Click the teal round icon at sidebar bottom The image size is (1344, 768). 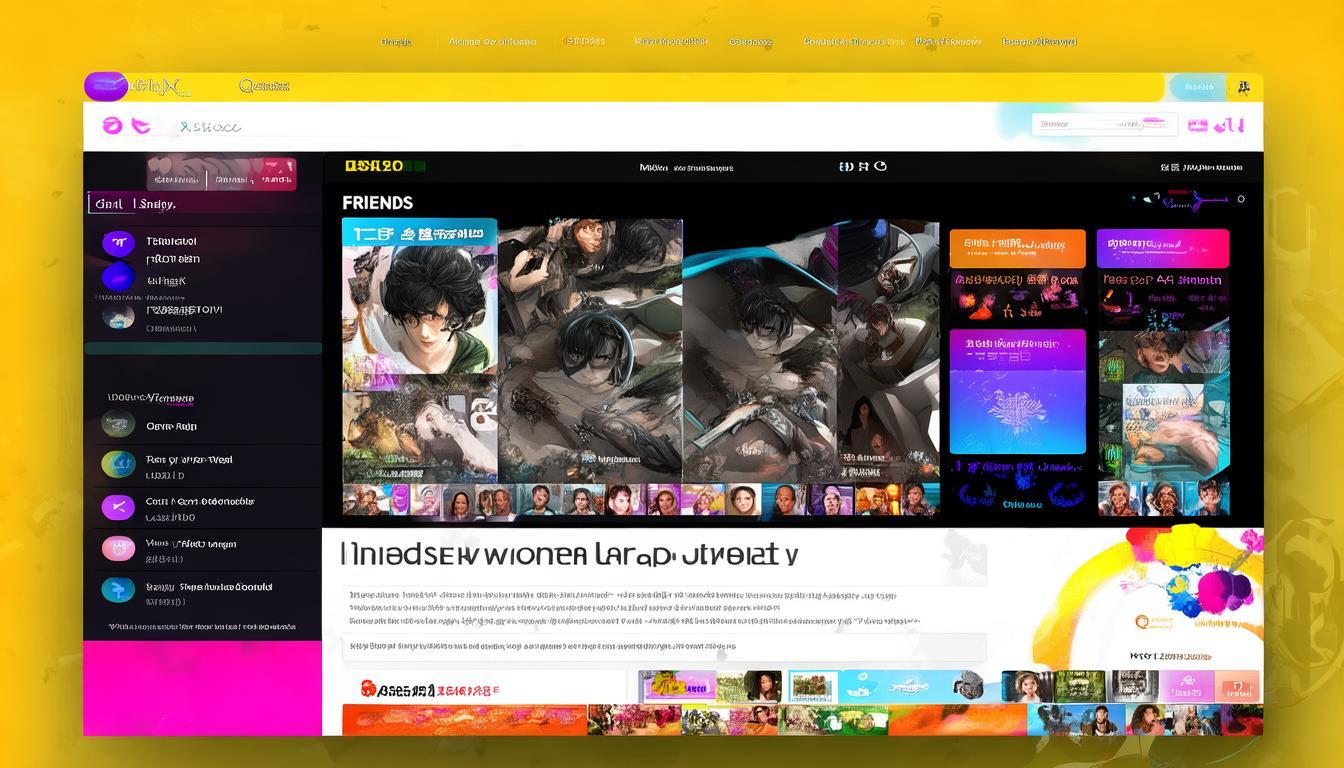tap(118, 590)
